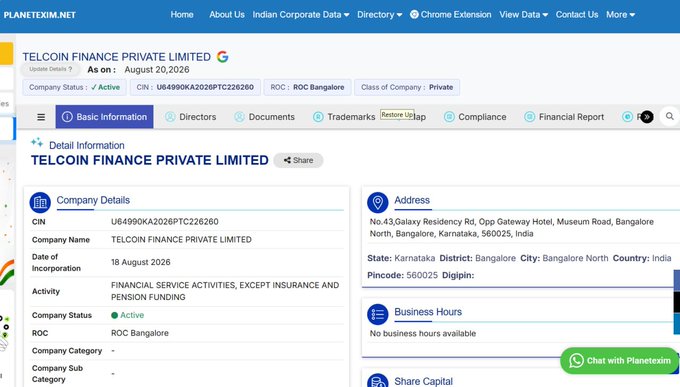
Task: Click the info icon on Basic Information tab
Action: coord(67,117)
